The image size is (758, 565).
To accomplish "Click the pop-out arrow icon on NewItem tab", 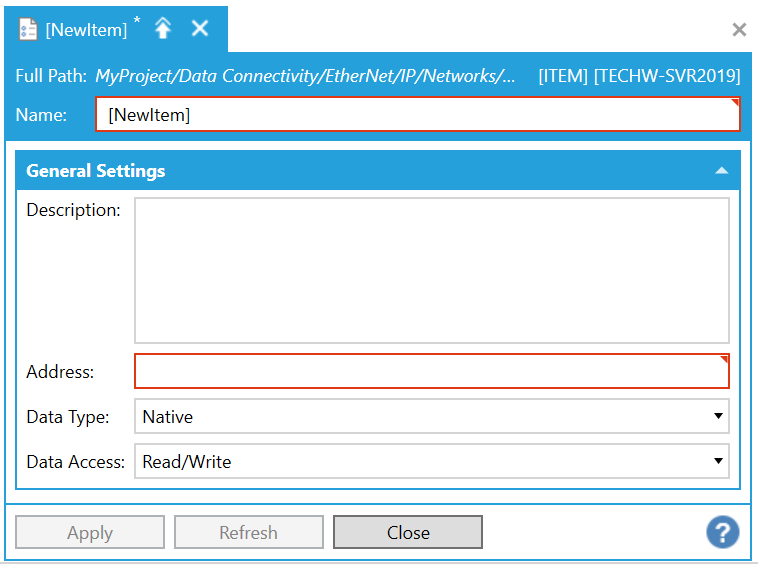I will (x=163, y=29).
